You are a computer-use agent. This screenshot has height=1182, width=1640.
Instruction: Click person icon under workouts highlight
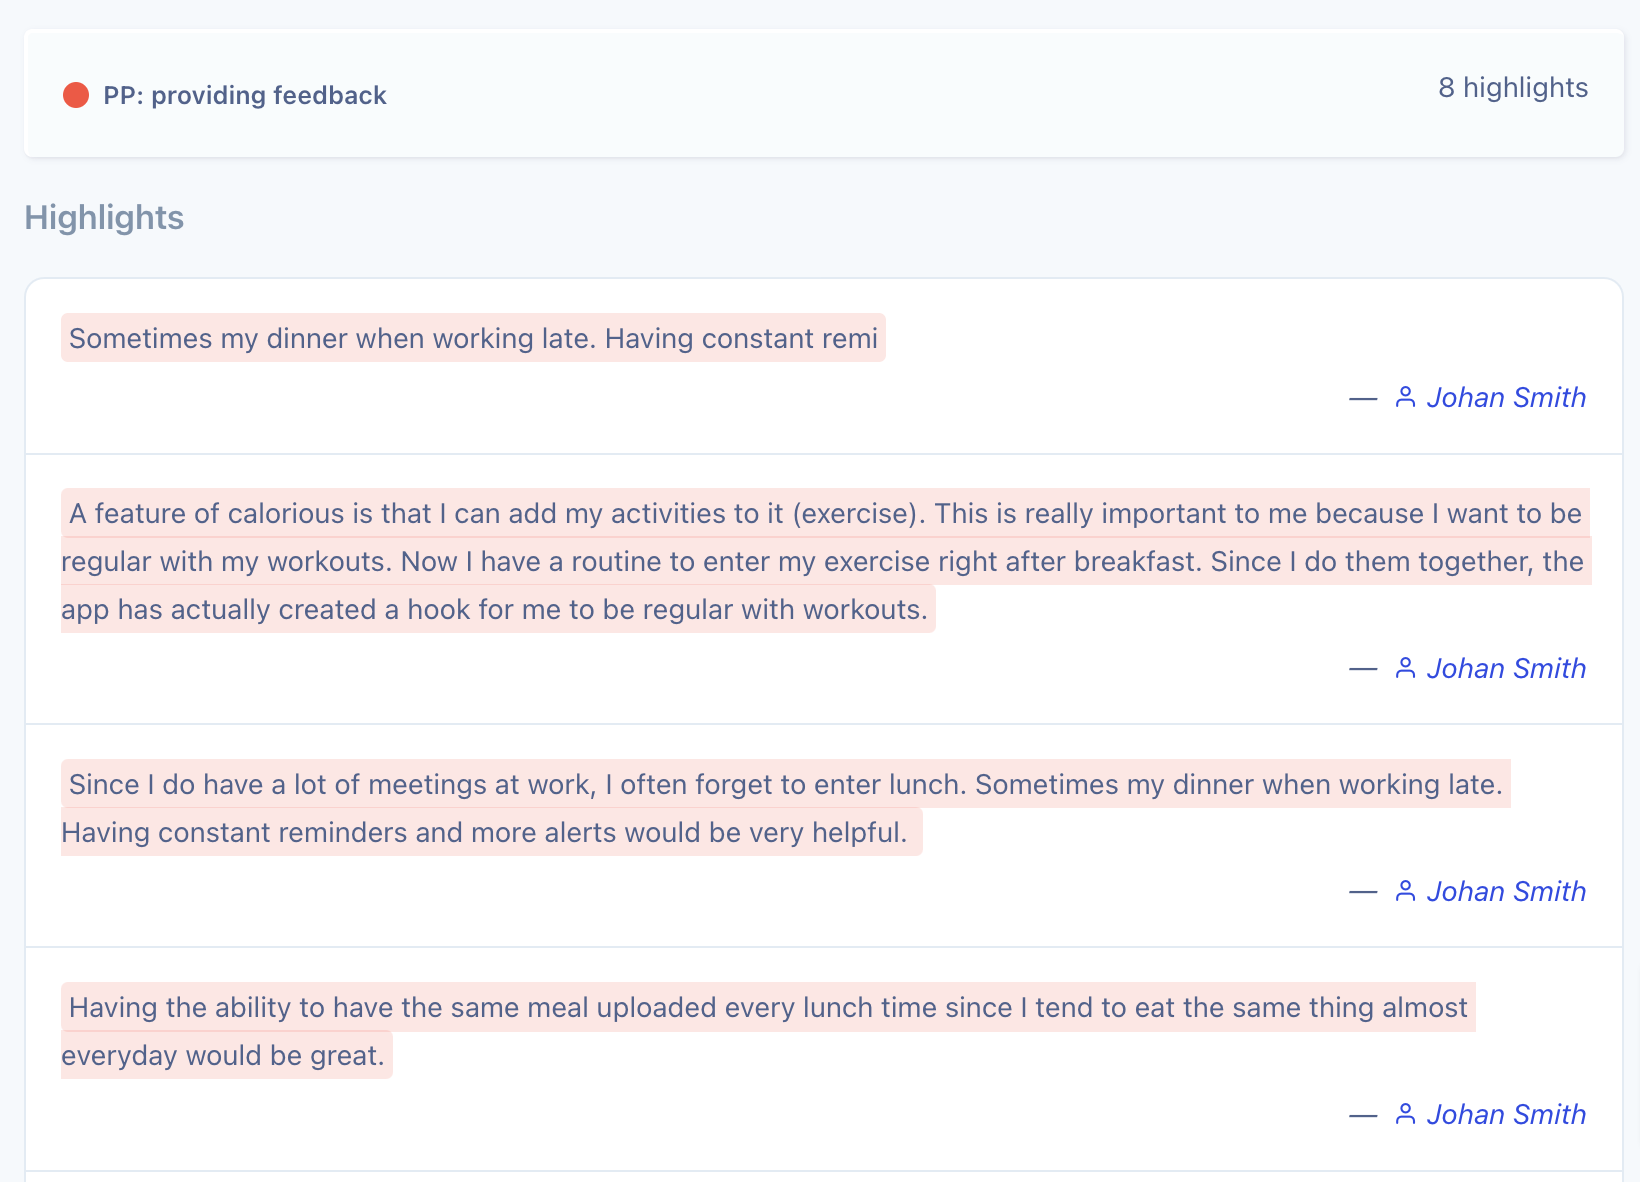(x=1405, y=668)
